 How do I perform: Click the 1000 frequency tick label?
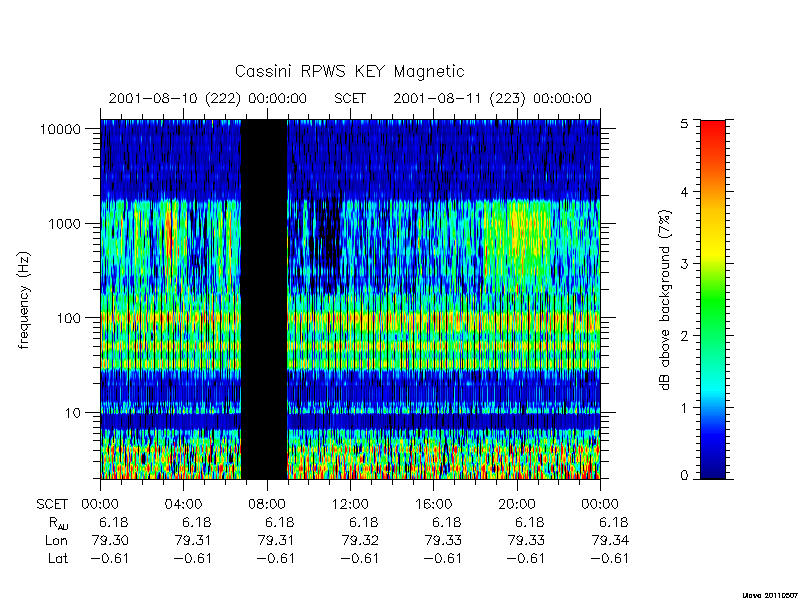(x=65, y=223)
